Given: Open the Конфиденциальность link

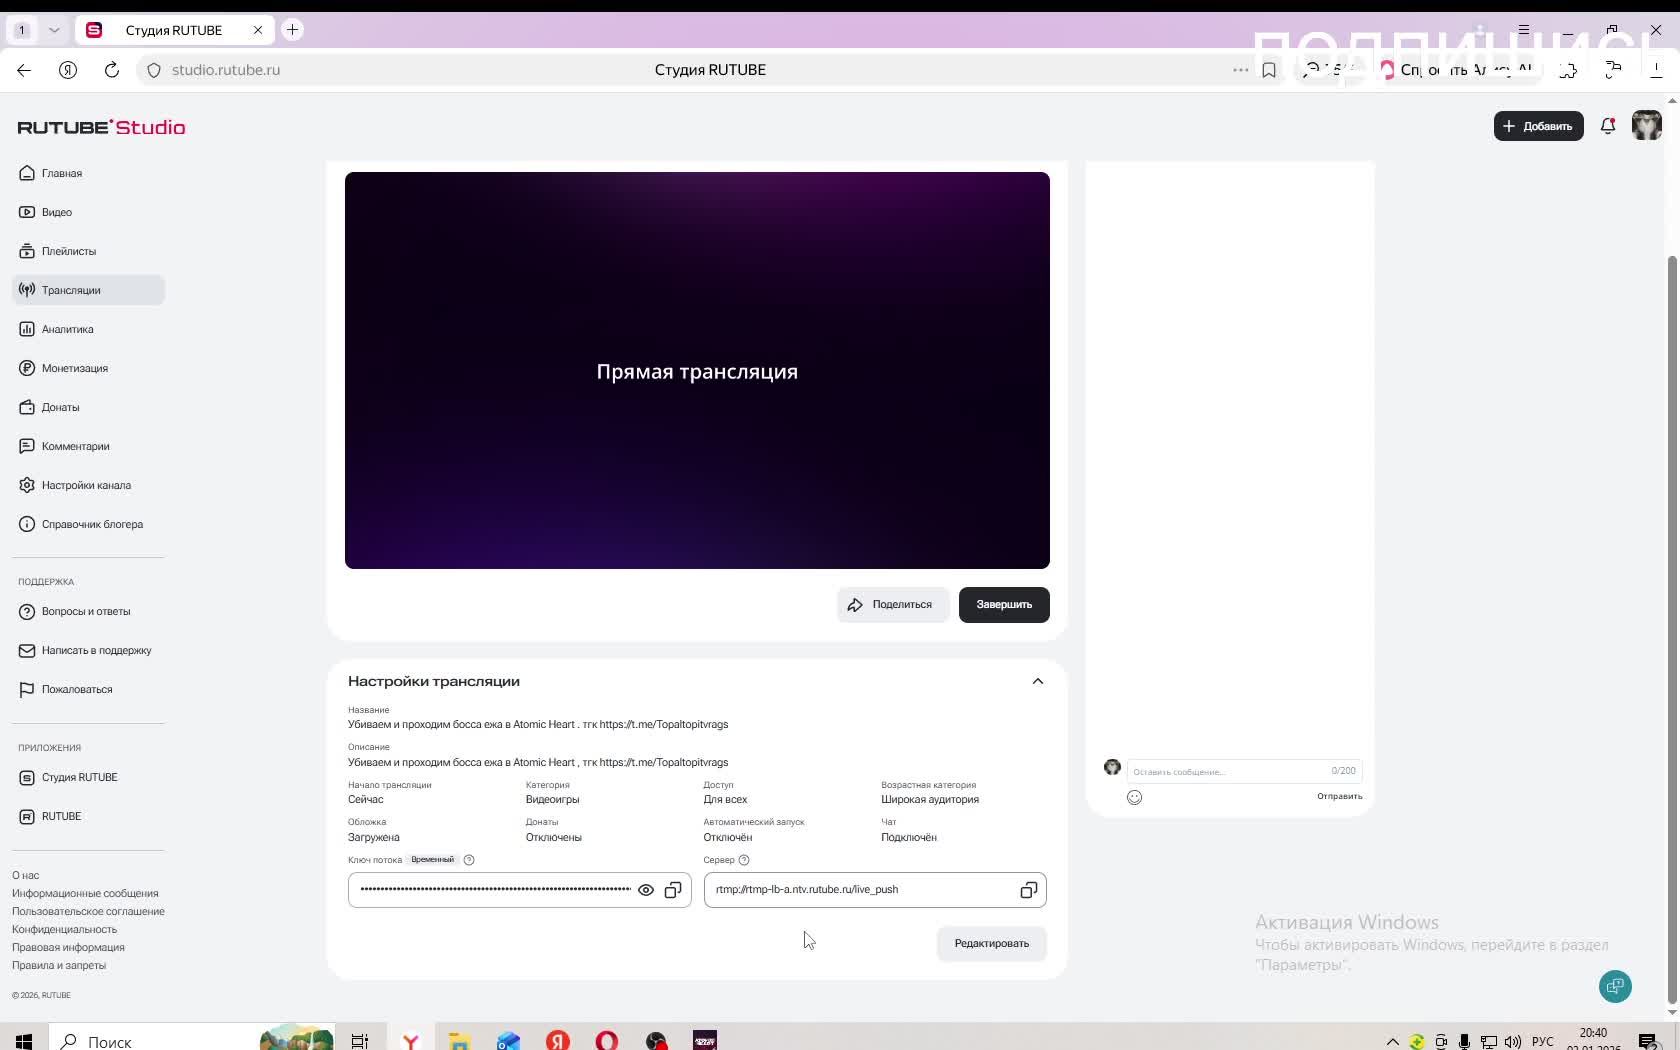Looking at the screenshot, I should pos(64,929).
